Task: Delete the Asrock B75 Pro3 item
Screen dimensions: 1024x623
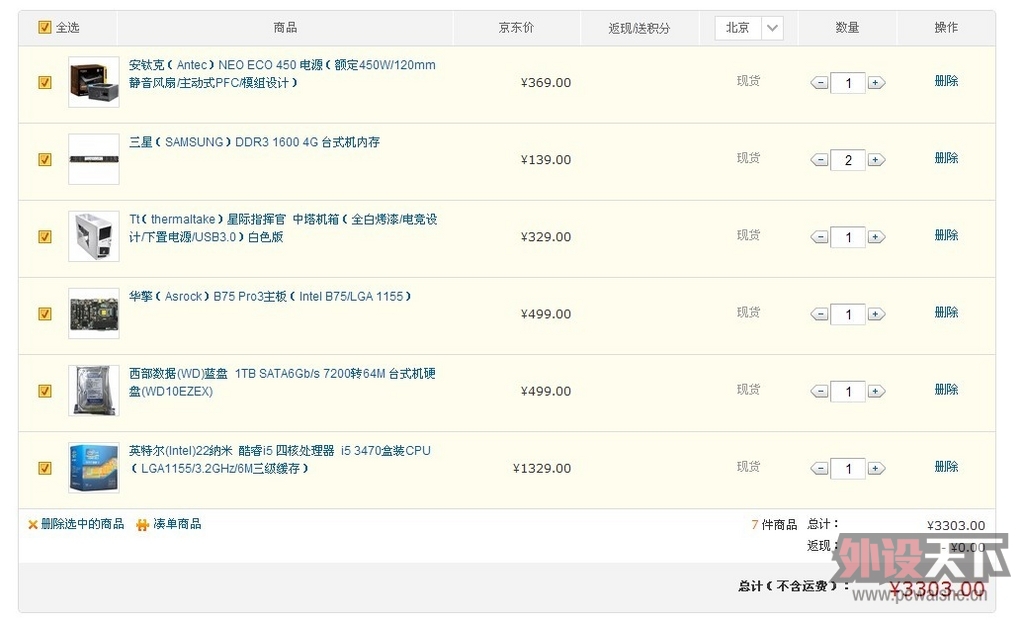Action: coord(946,312)
